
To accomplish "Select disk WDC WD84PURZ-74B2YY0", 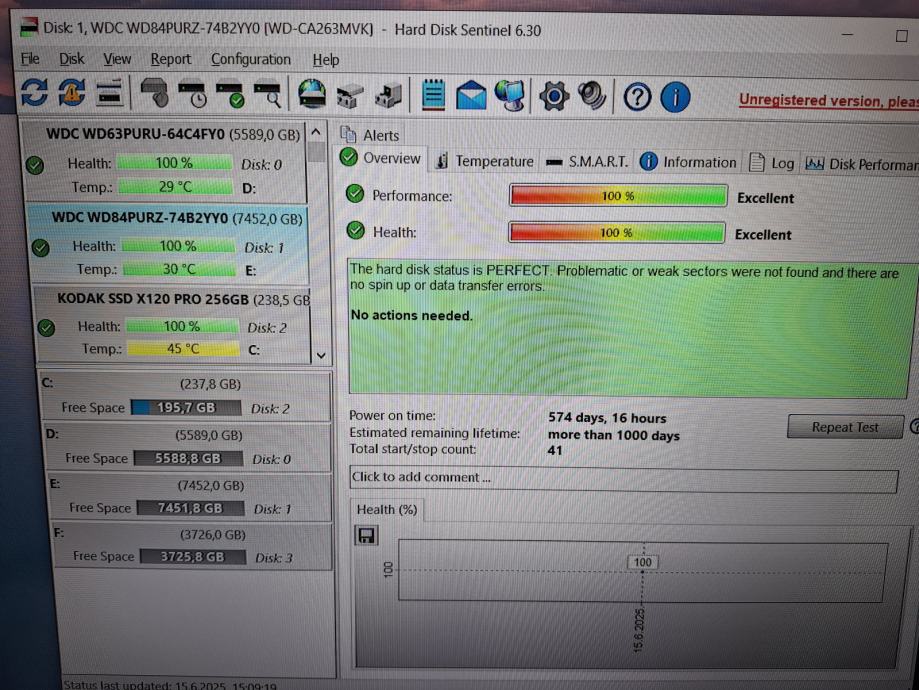I will (169, 244).
